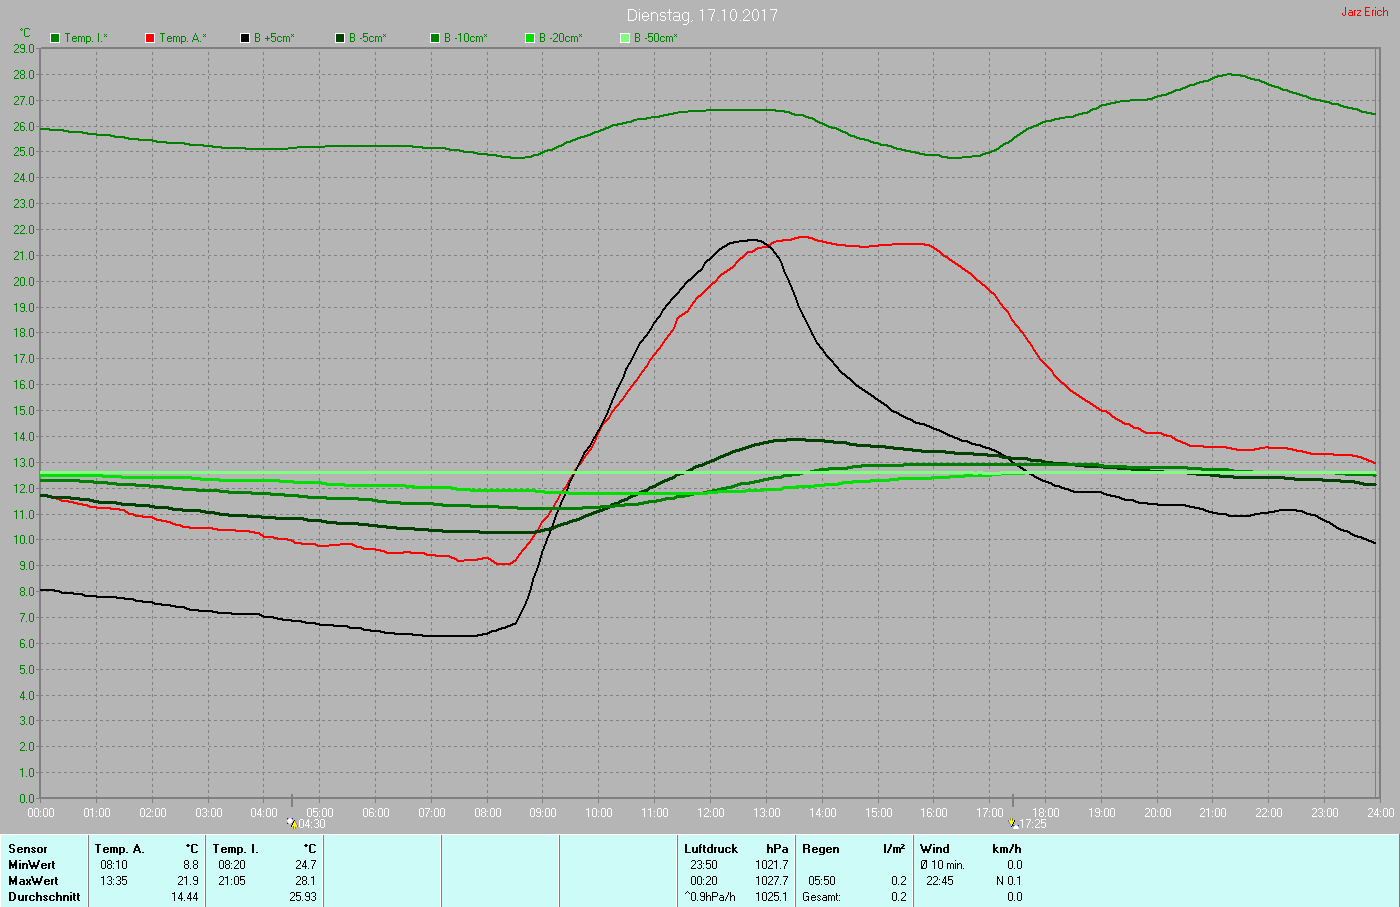Click the 'km/h' unit header

click(1007, 849)
